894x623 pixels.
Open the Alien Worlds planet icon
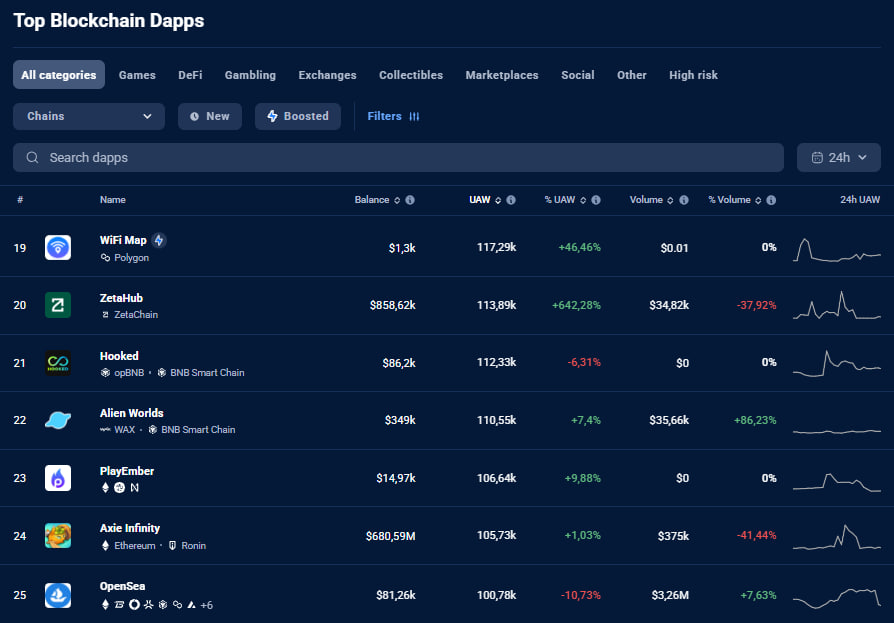pyautogui.click(x=58, y=420)
